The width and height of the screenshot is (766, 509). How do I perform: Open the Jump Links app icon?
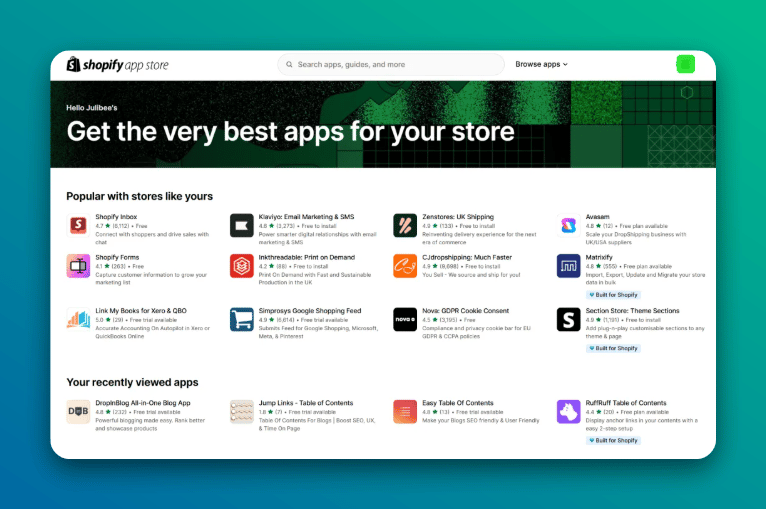242,411
